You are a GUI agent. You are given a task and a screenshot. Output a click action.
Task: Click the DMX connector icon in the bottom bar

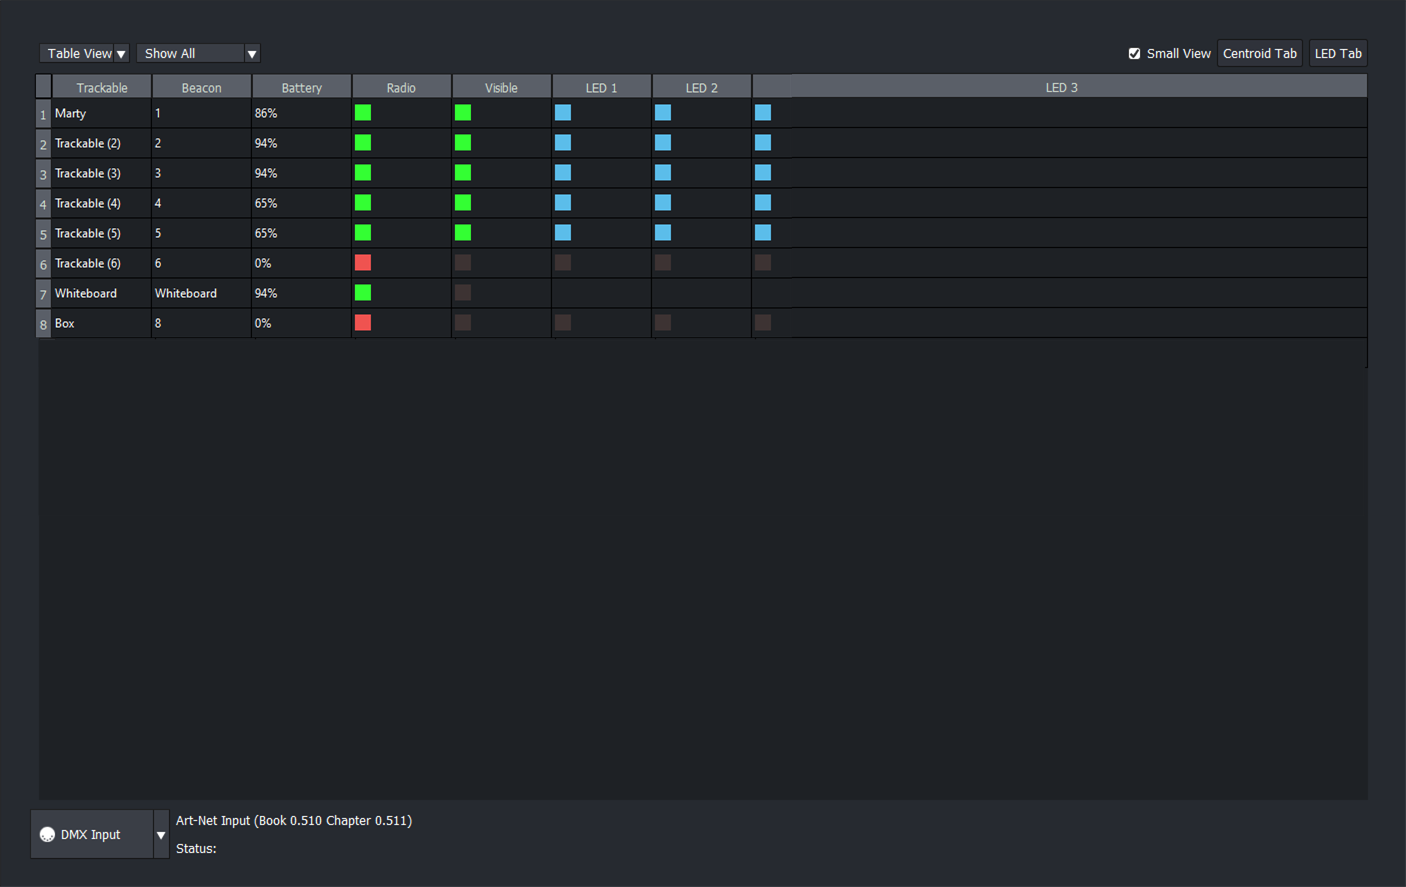[x=47, y=833]
